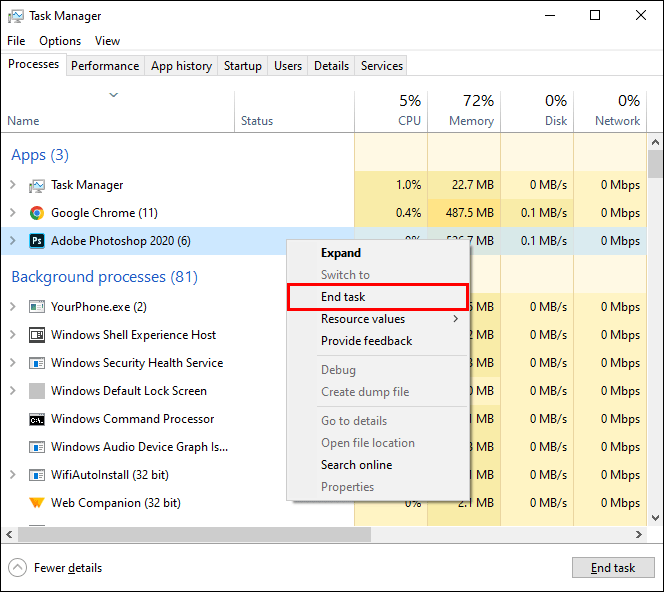This screenshot has height=592, width=664.
Task: Select Search online from context menu
Action: pos(356,465)
